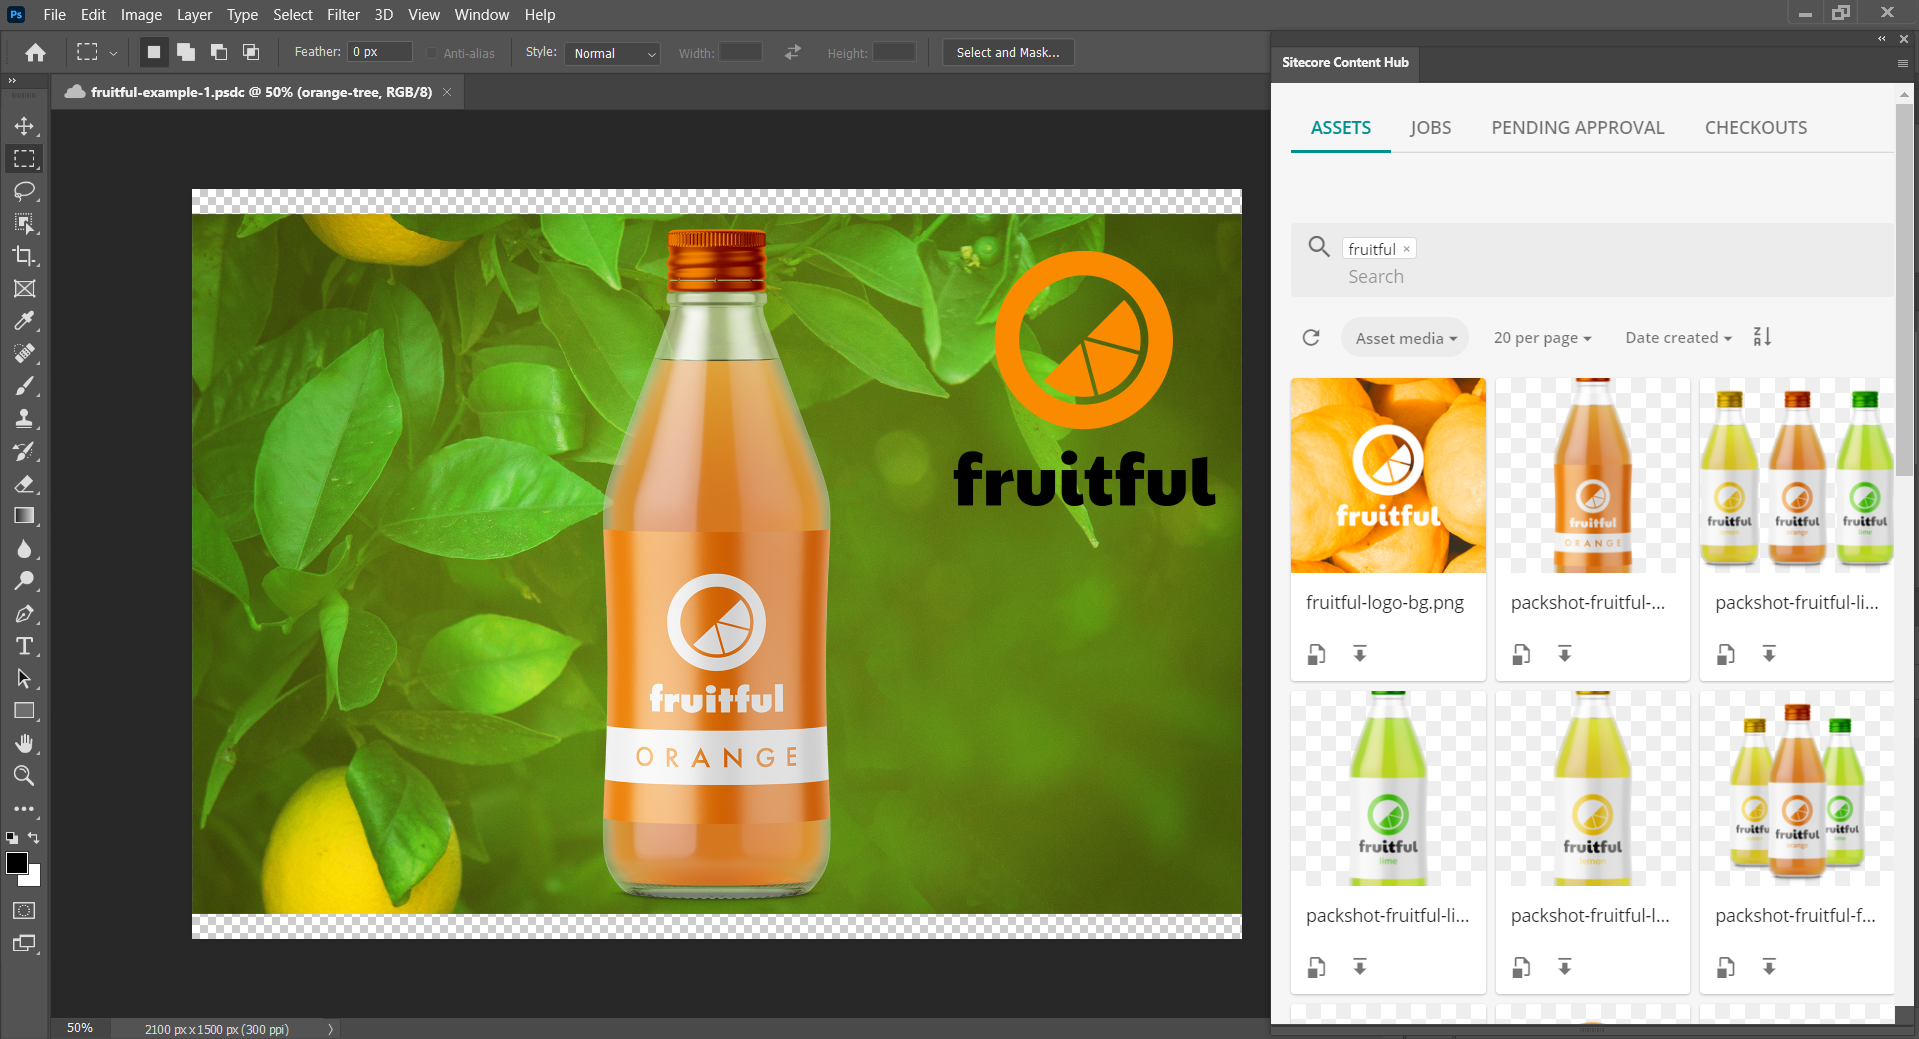Switch to the CHECKOUTS tab
This screenshot has width=1919, height=1039.
[1755, 128]
